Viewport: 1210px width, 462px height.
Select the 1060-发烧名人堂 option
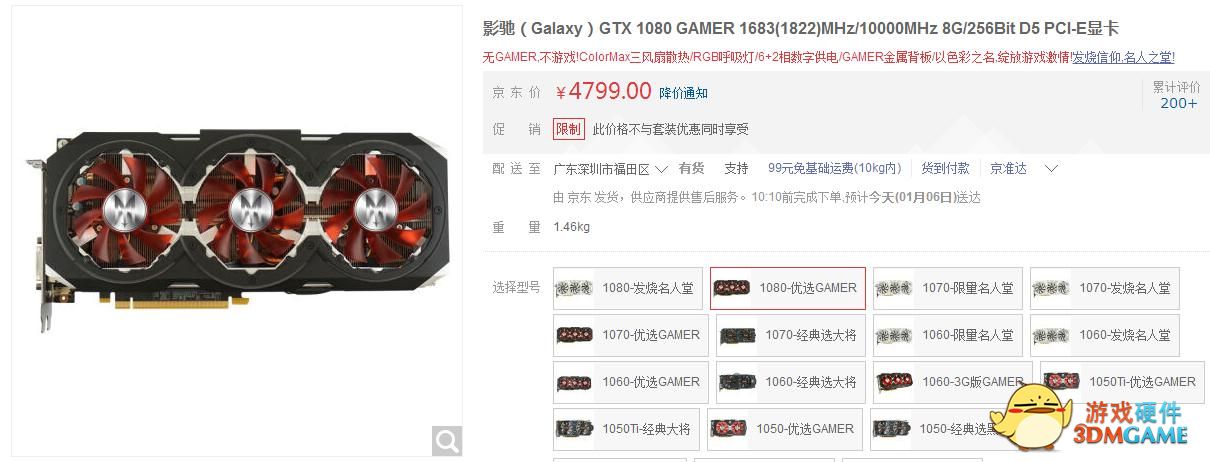[1105, 335]
